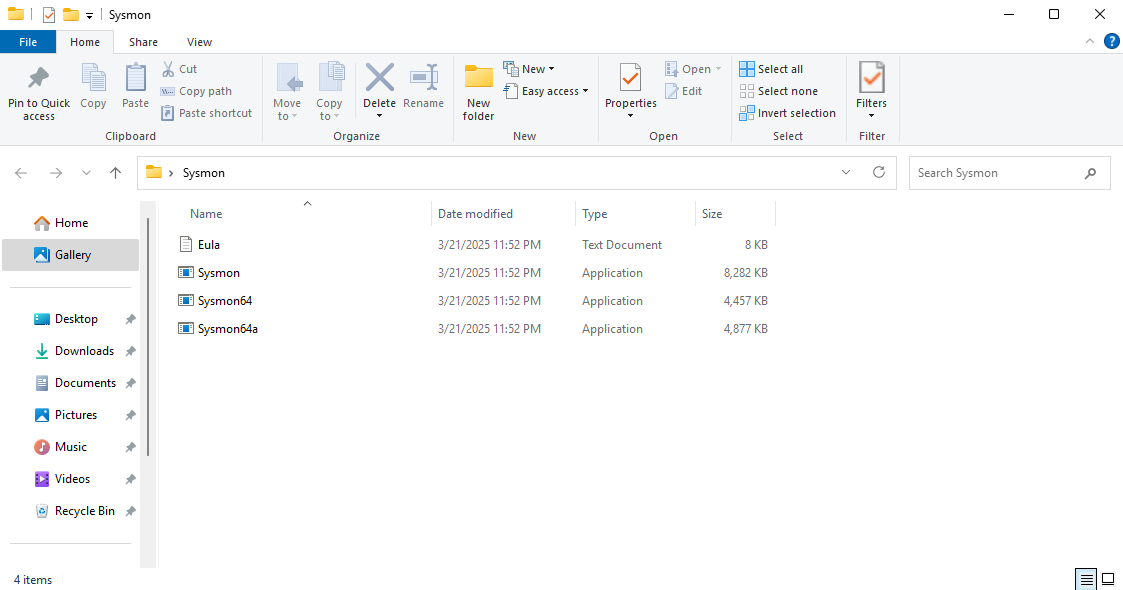1123x590 pixels.
Task: Click the Invert selection ribbon option
Action: pos(787,113)
